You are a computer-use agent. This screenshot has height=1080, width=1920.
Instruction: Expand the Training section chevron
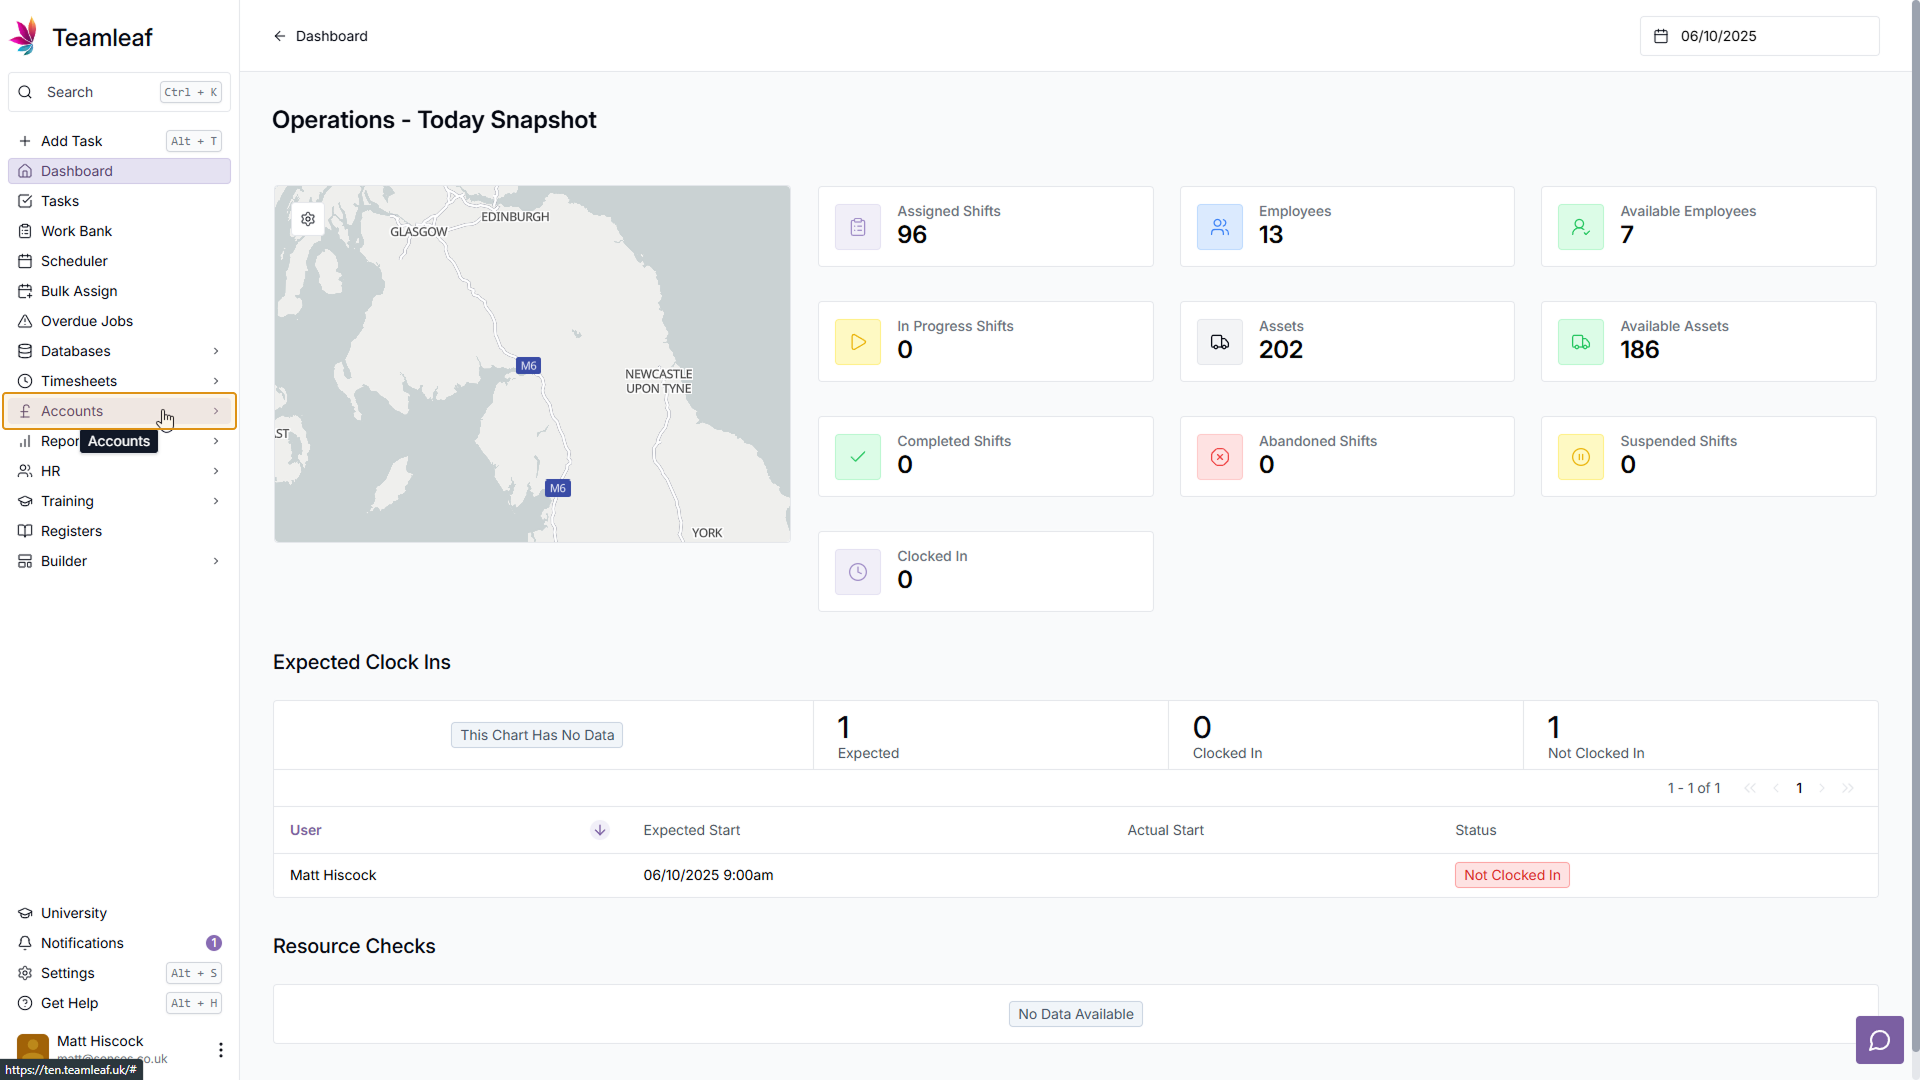click(x=216, y=501)
